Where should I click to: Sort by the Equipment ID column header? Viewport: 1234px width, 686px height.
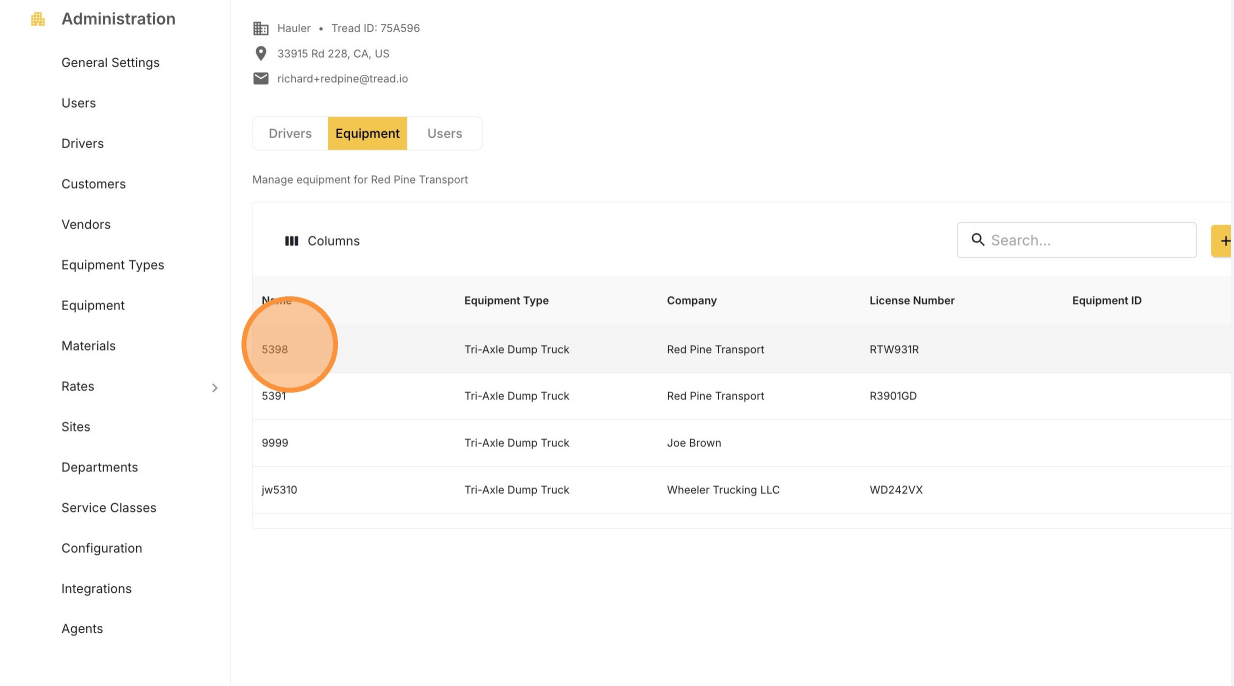click(1107, 300)
